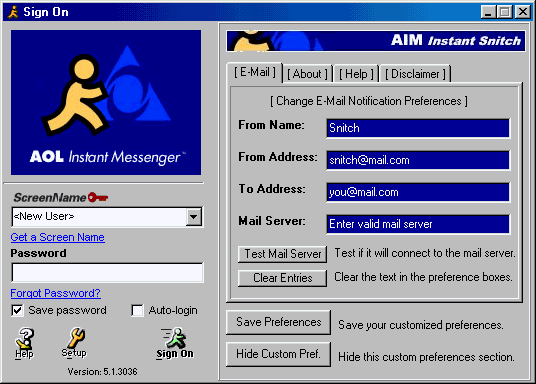
Task: Click the "Clear the text in the preference boxes" text
Action: (x=423, y=277)
